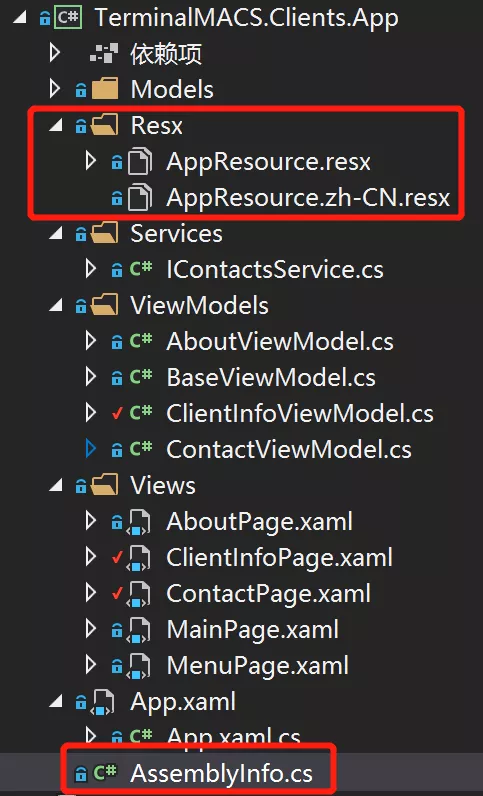This screenshot has width=483, height=796.
Task: Select MenuPage.xaml file
Action: (x=257, y=666)
